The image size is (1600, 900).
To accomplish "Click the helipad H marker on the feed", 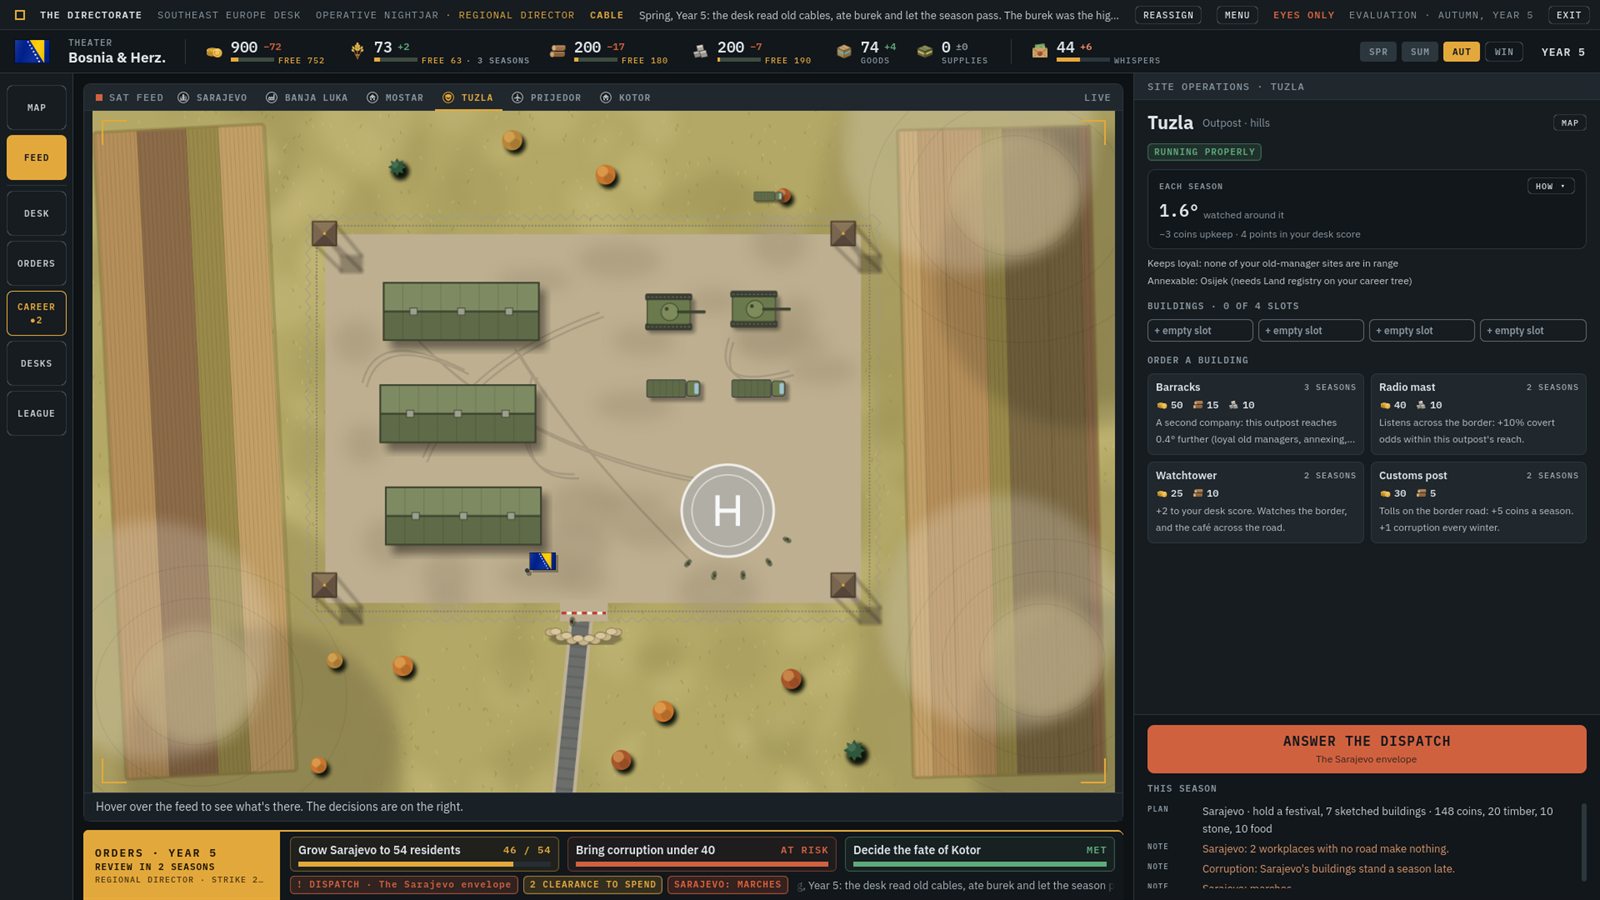I will pyautogui.click(x=727, y=511).
